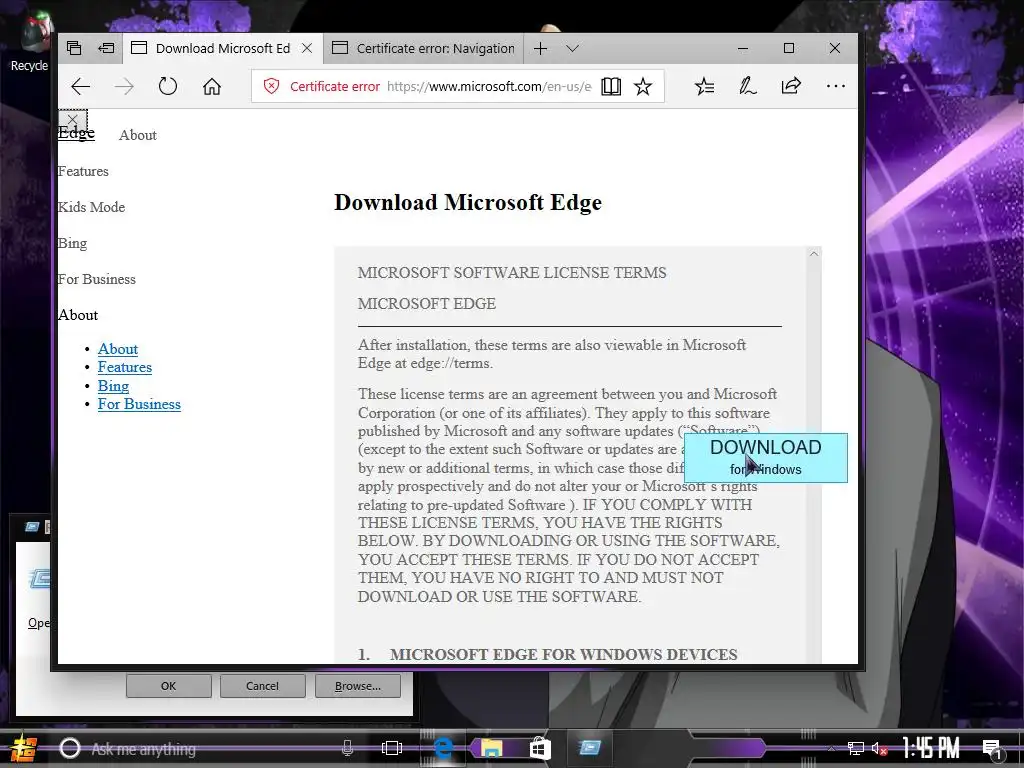
Task: Open the Action Center notification icon
Action: click(x=993, y=748)
